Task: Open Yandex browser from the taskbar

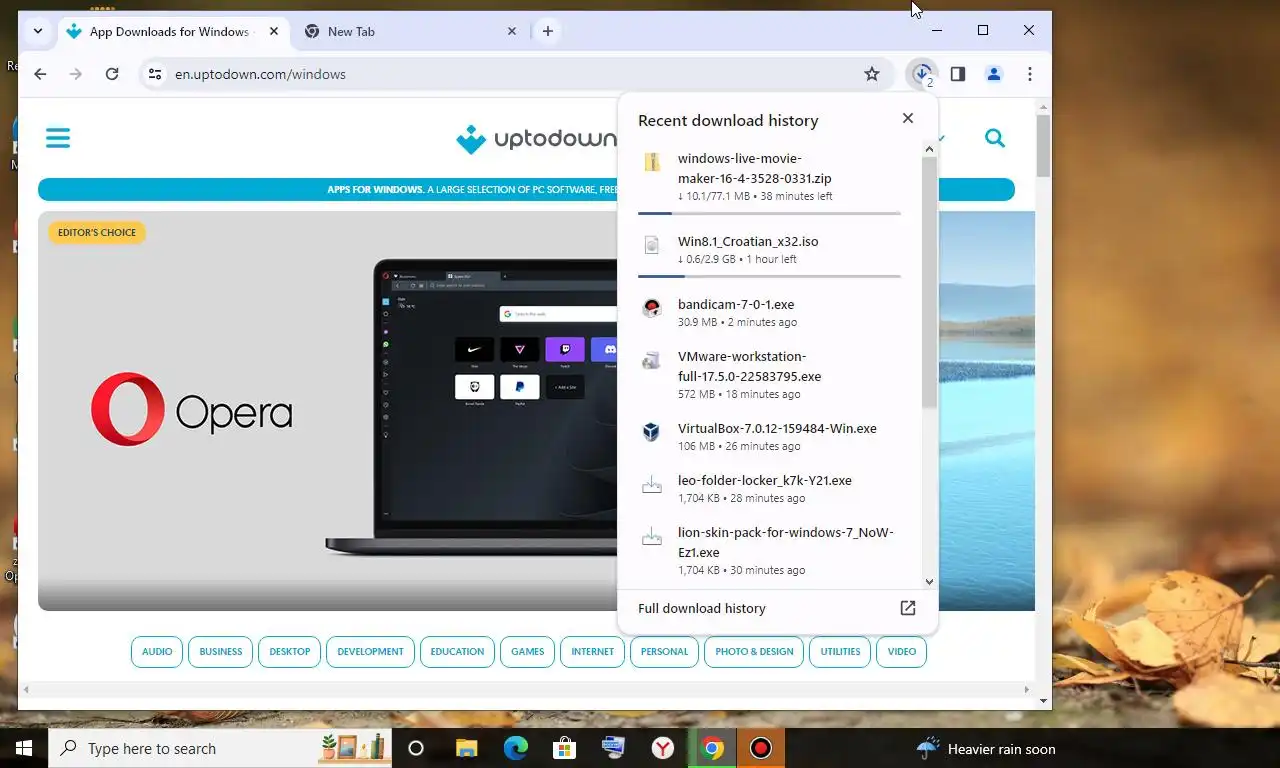Action: point(663,748)
